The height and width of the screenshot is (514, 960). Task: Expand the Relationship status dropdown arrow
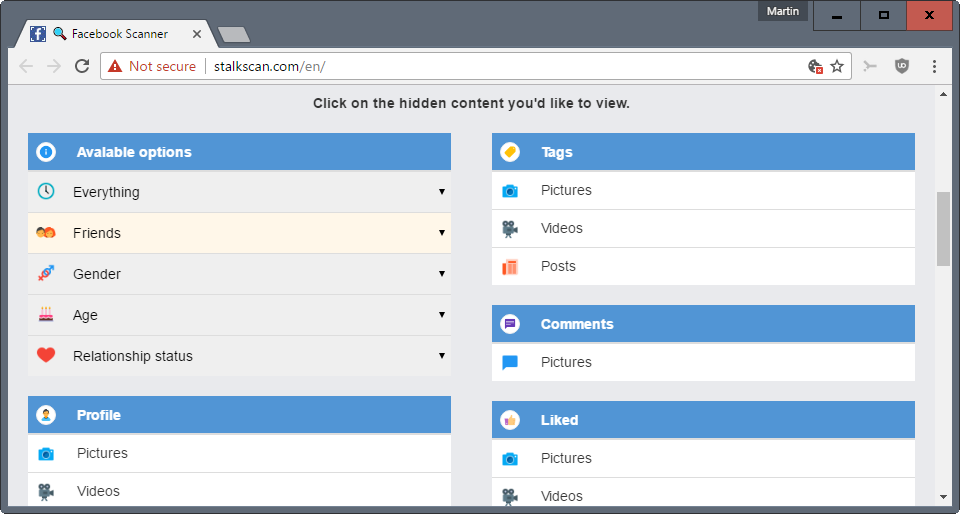[x=441, y=356]
